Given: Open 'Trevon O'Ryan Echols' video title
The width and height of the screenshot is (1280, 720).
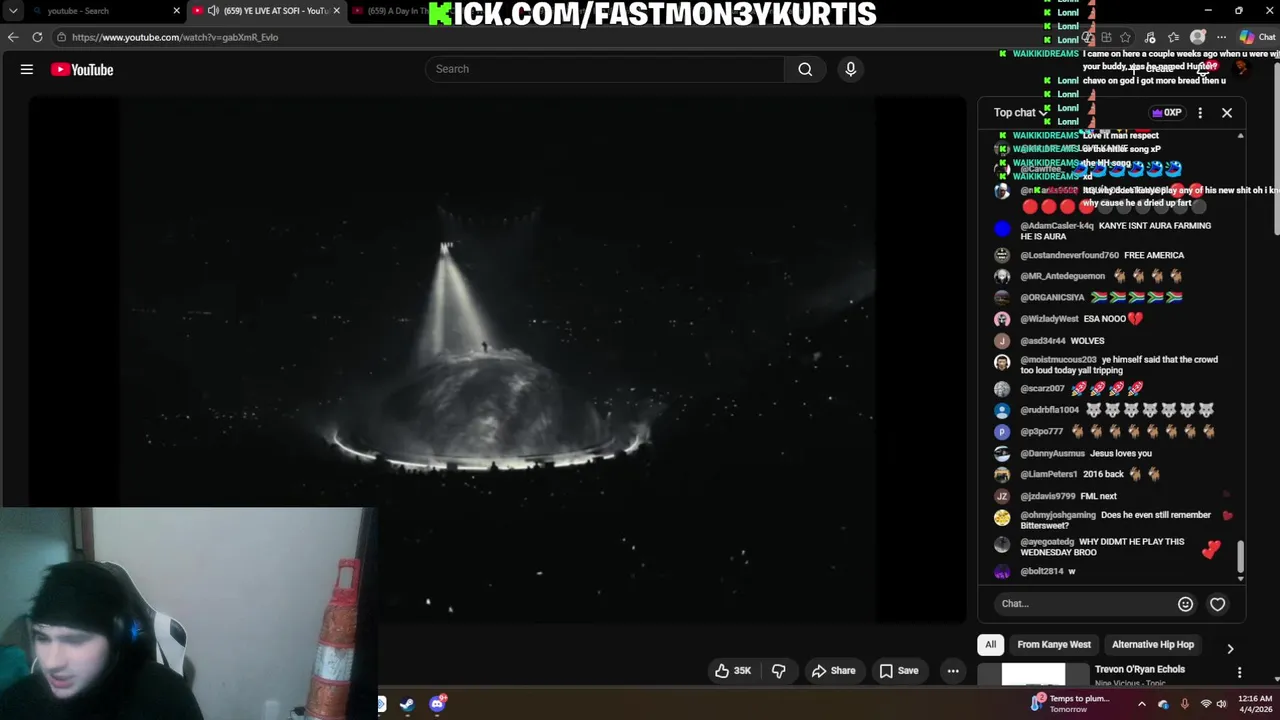Looking at the screenshot, I should coord(1140,669).
